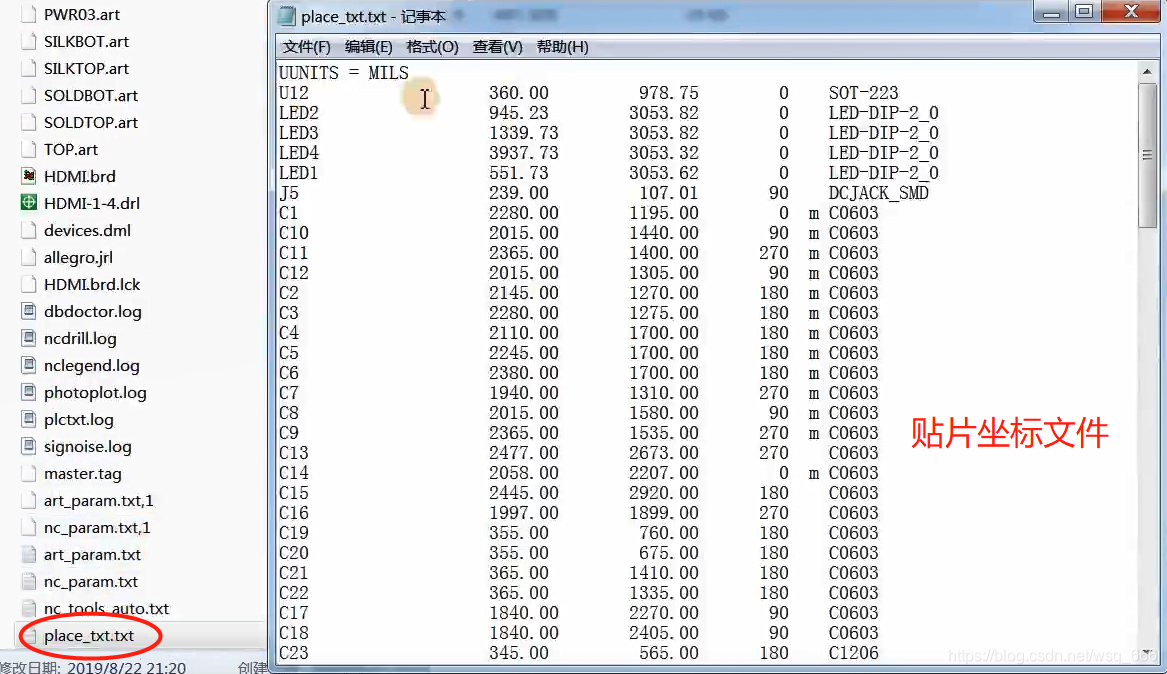Click the HDMI.brd file icon
1167x674 pixels.
click(x=28, y=176)
